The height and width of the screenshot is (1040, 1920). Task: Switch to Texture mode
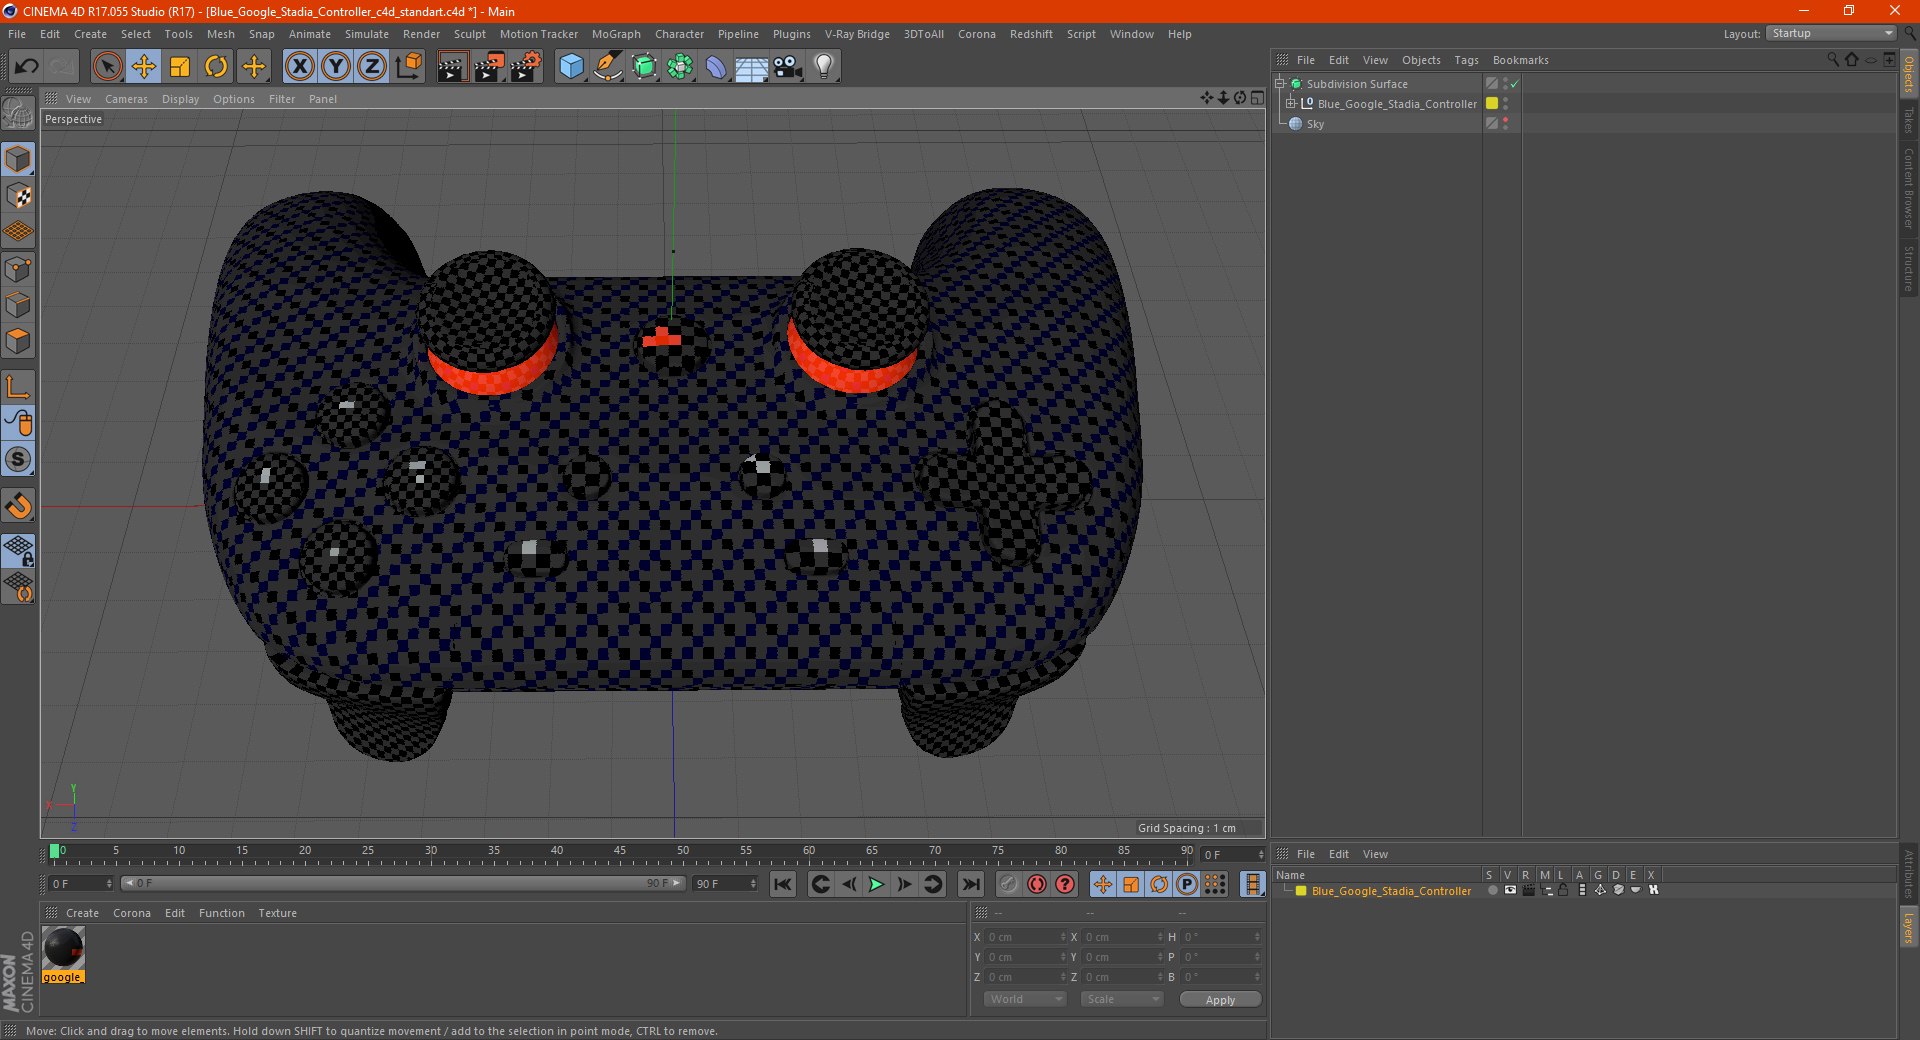tap(18, 196)
